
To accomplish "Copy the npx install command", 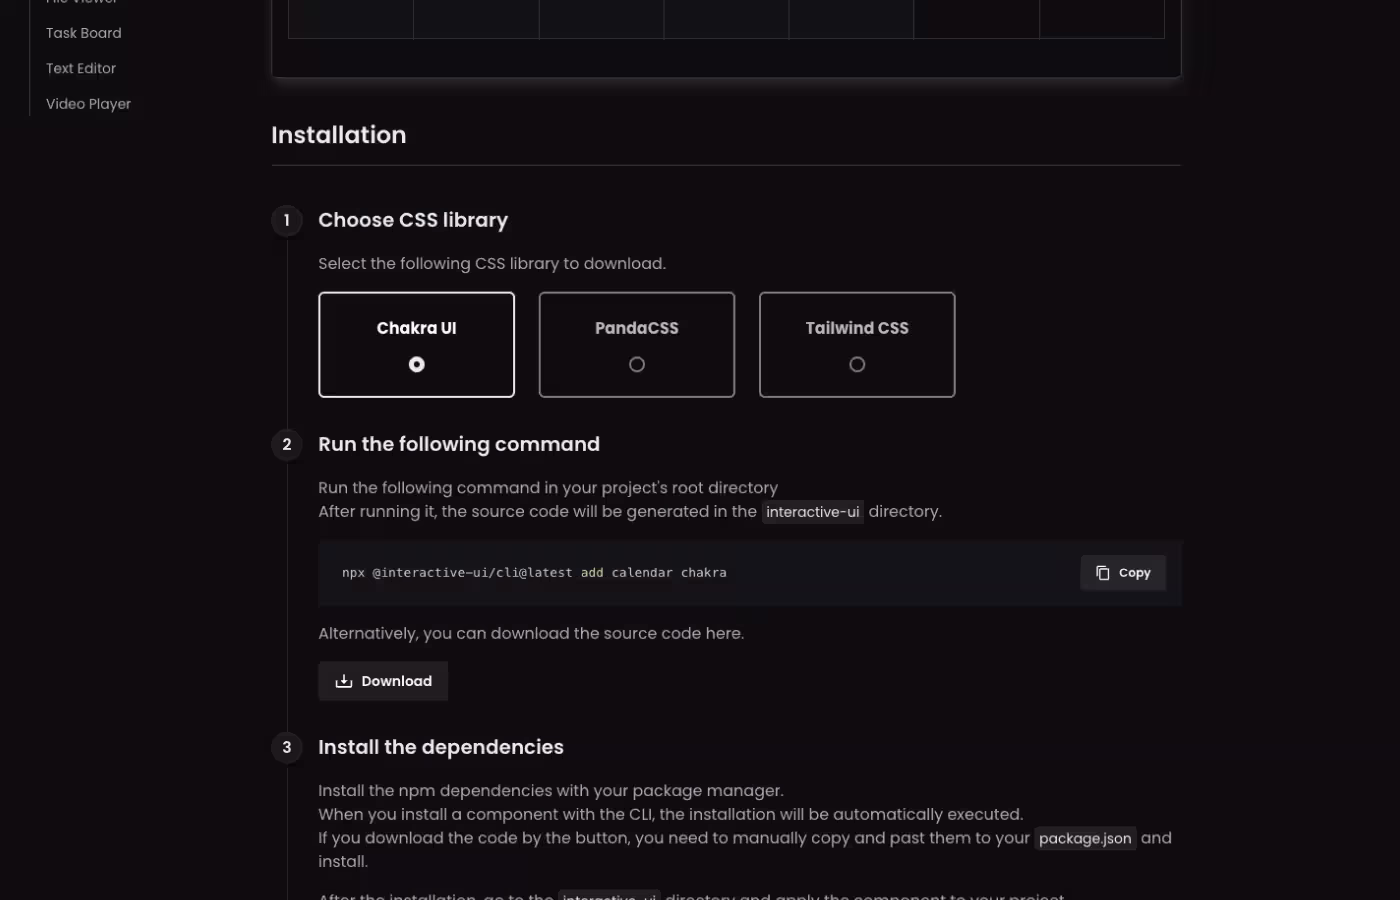I will [x=1122, y=572].
